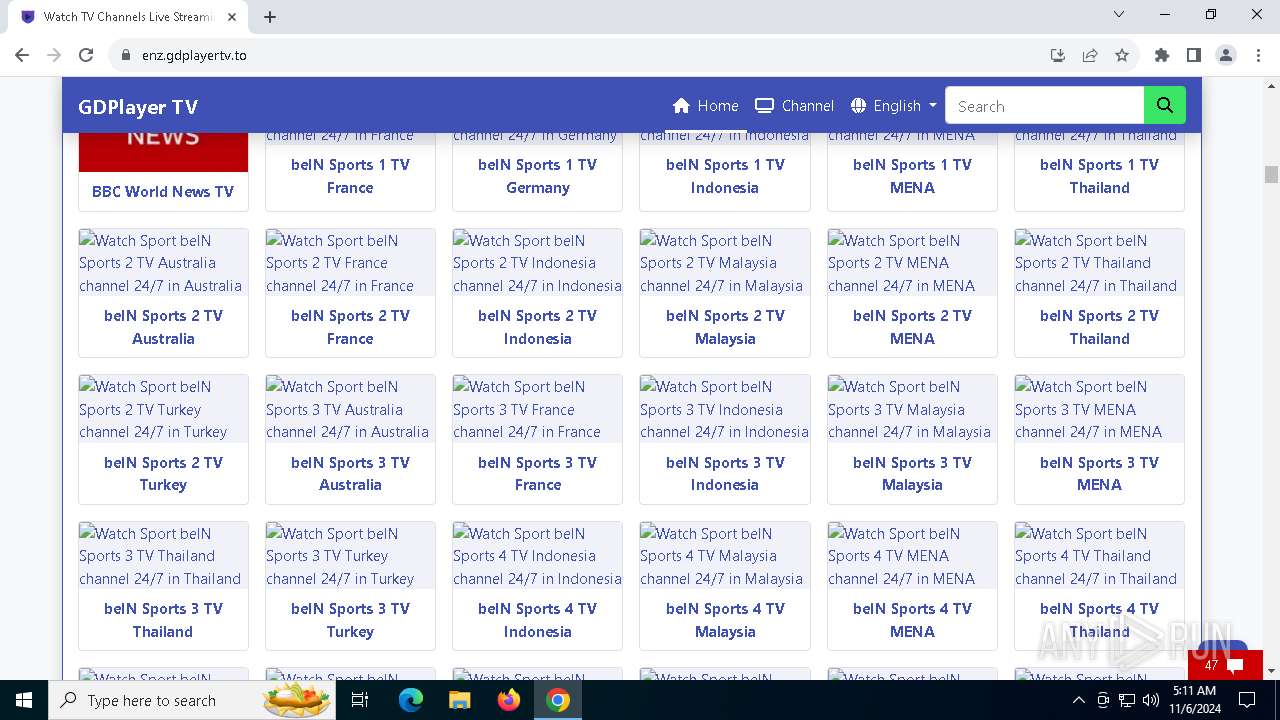Open Chrome three-dot menu
Image resolution: width=1280 pixels, height=720 pixels.
click(1257, 55)
